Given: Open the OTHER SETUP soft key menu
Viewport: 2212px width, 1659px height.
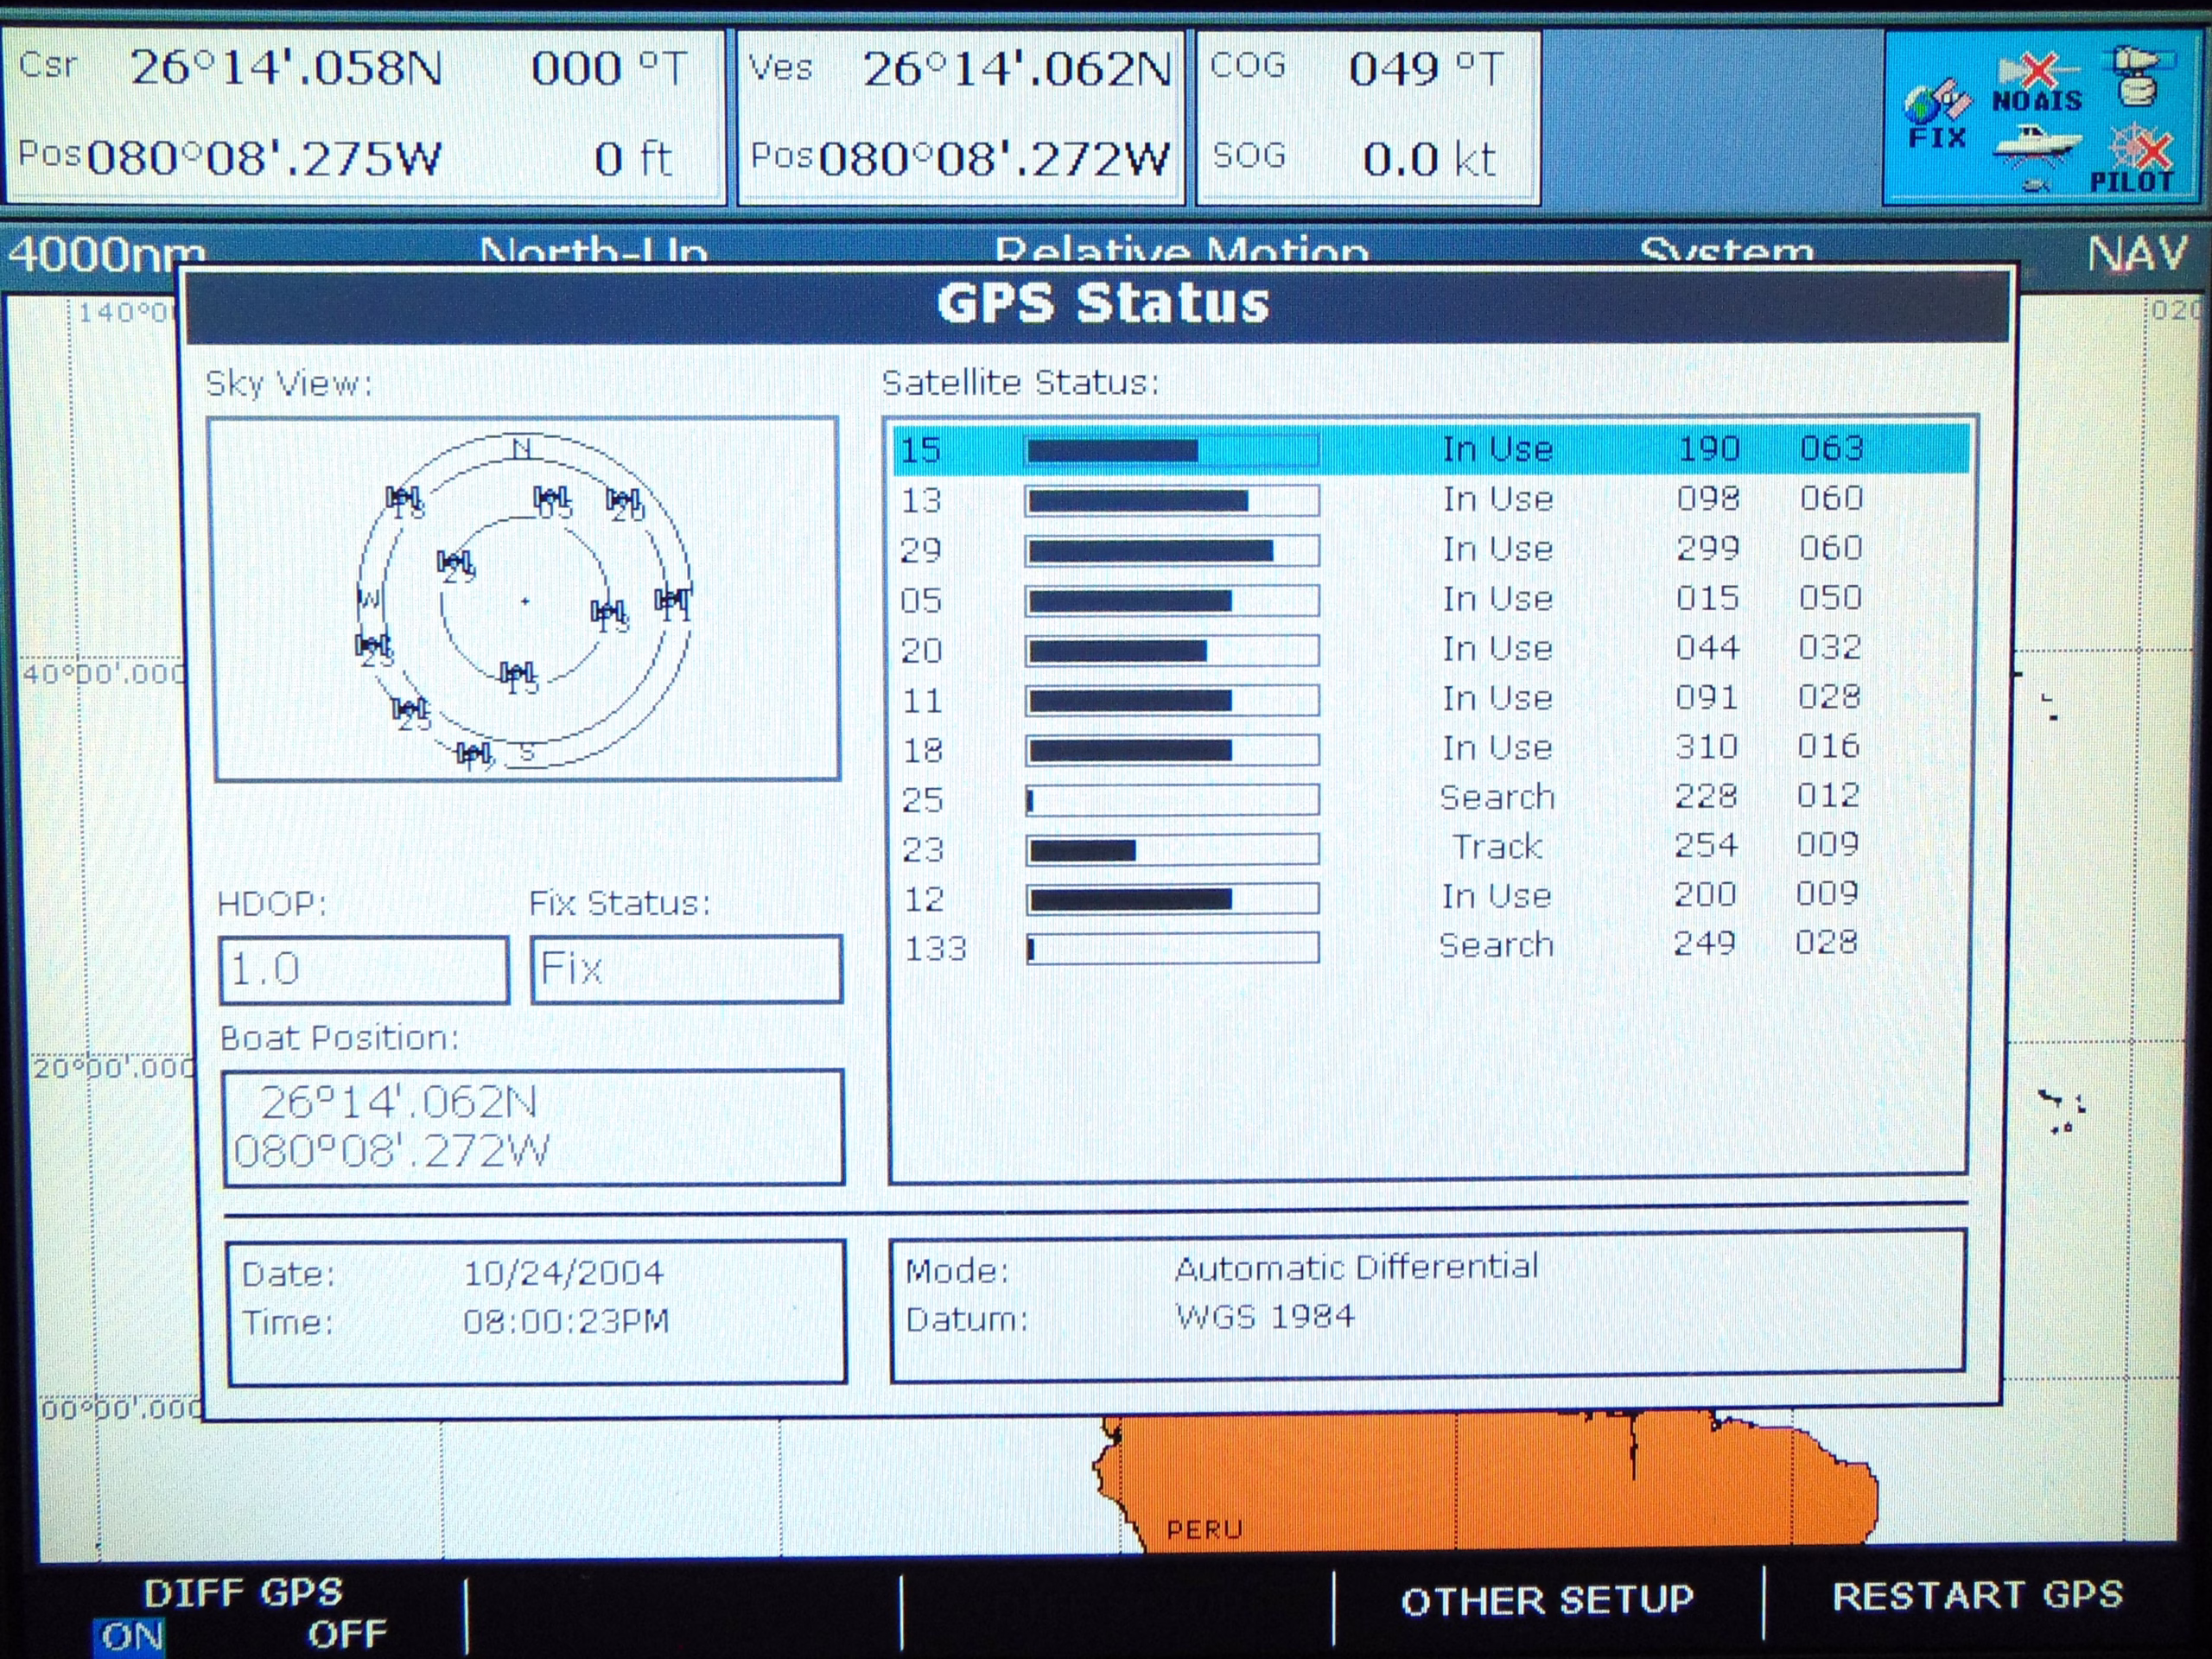Looking at the screenshot, I should pyautogui.click(x=1546, y=1601).
